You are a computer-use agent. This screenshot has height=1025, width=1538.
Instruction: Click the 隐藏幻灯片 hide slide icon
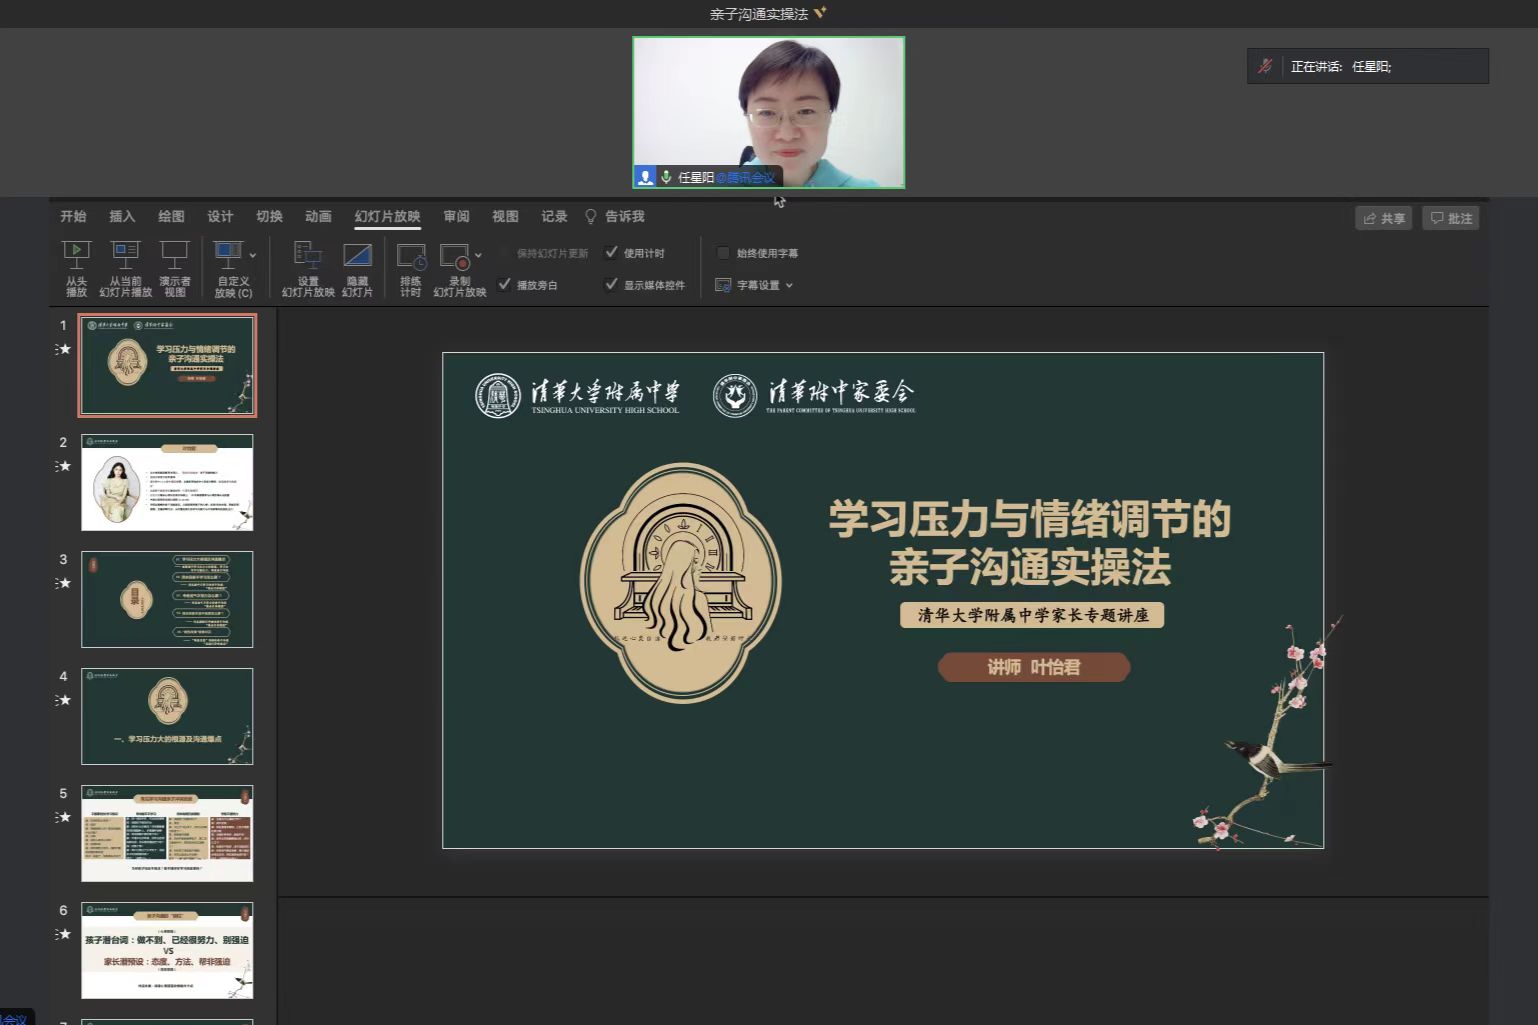(357, 256)
